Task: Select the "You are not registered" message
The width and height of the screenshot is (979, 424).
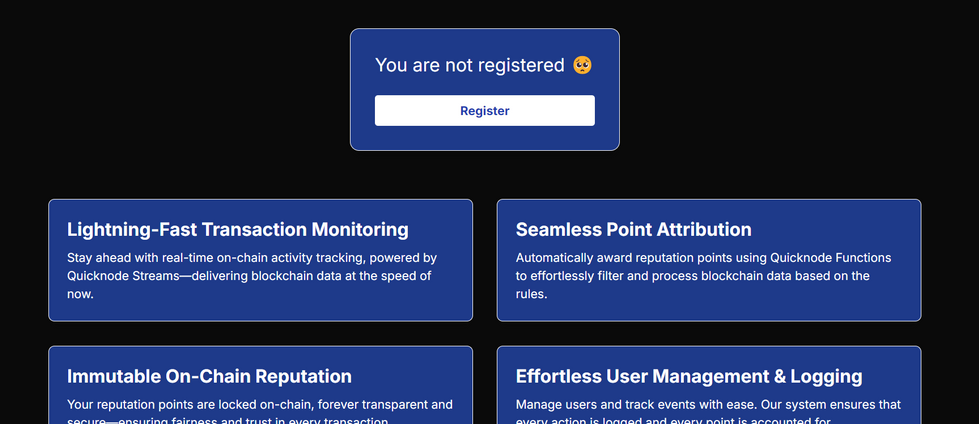Action: coord(469,65)
